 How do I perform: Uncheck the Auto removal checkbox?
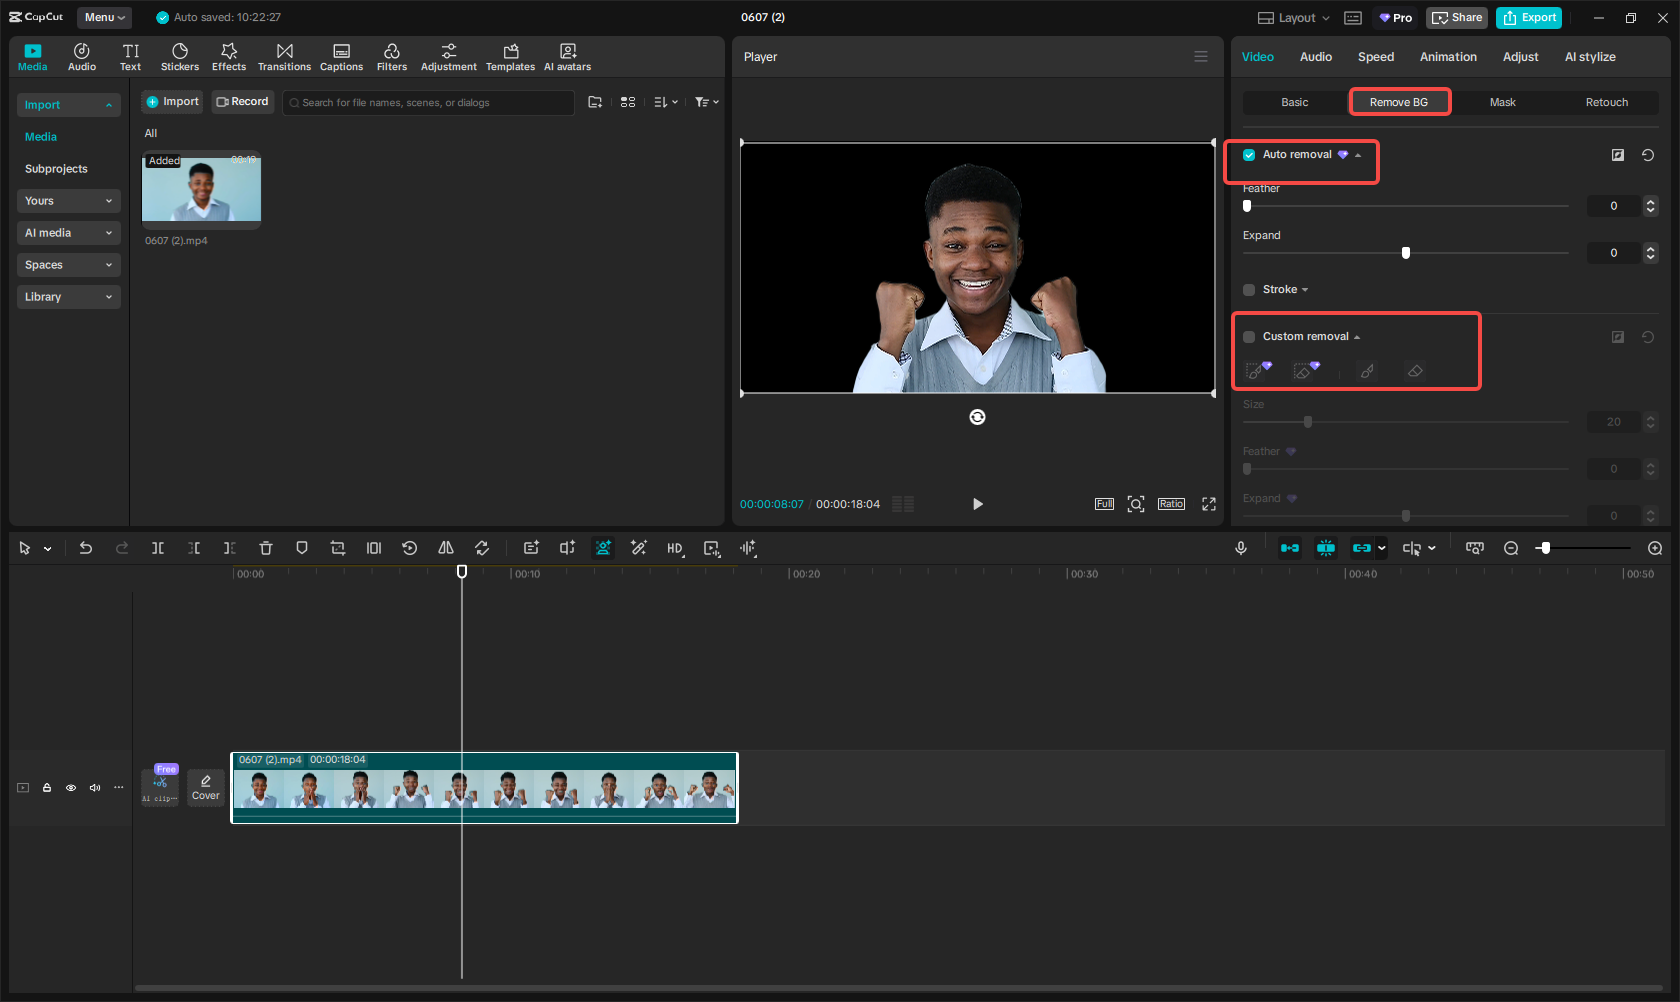[1249, 155]
